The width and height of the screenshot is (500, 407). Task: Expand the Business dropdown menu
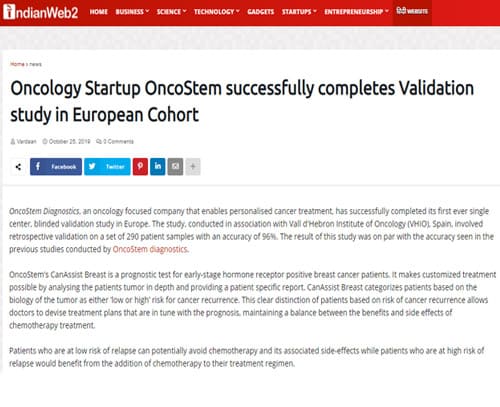tap(132, 12)
